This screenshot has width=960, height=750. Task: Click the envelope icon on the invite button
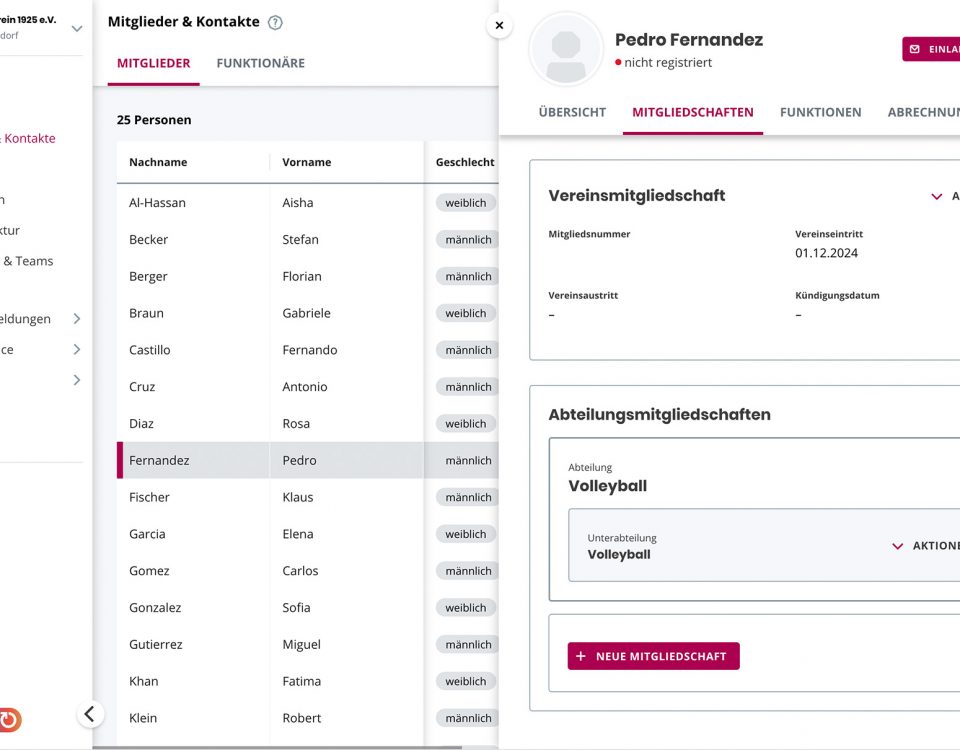(915, 49)
